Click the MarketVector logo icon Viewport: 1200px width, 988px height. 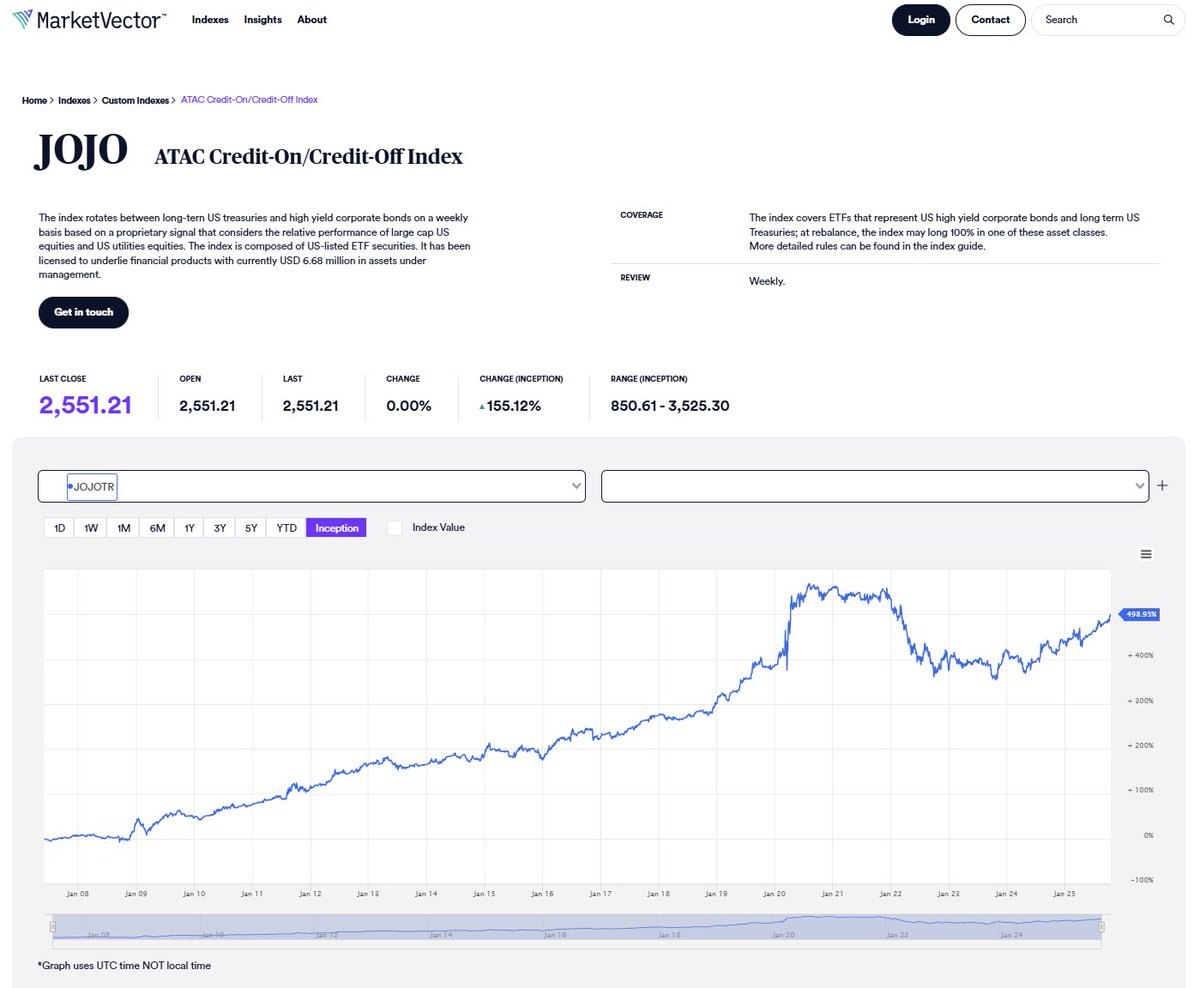click(24, 20)
